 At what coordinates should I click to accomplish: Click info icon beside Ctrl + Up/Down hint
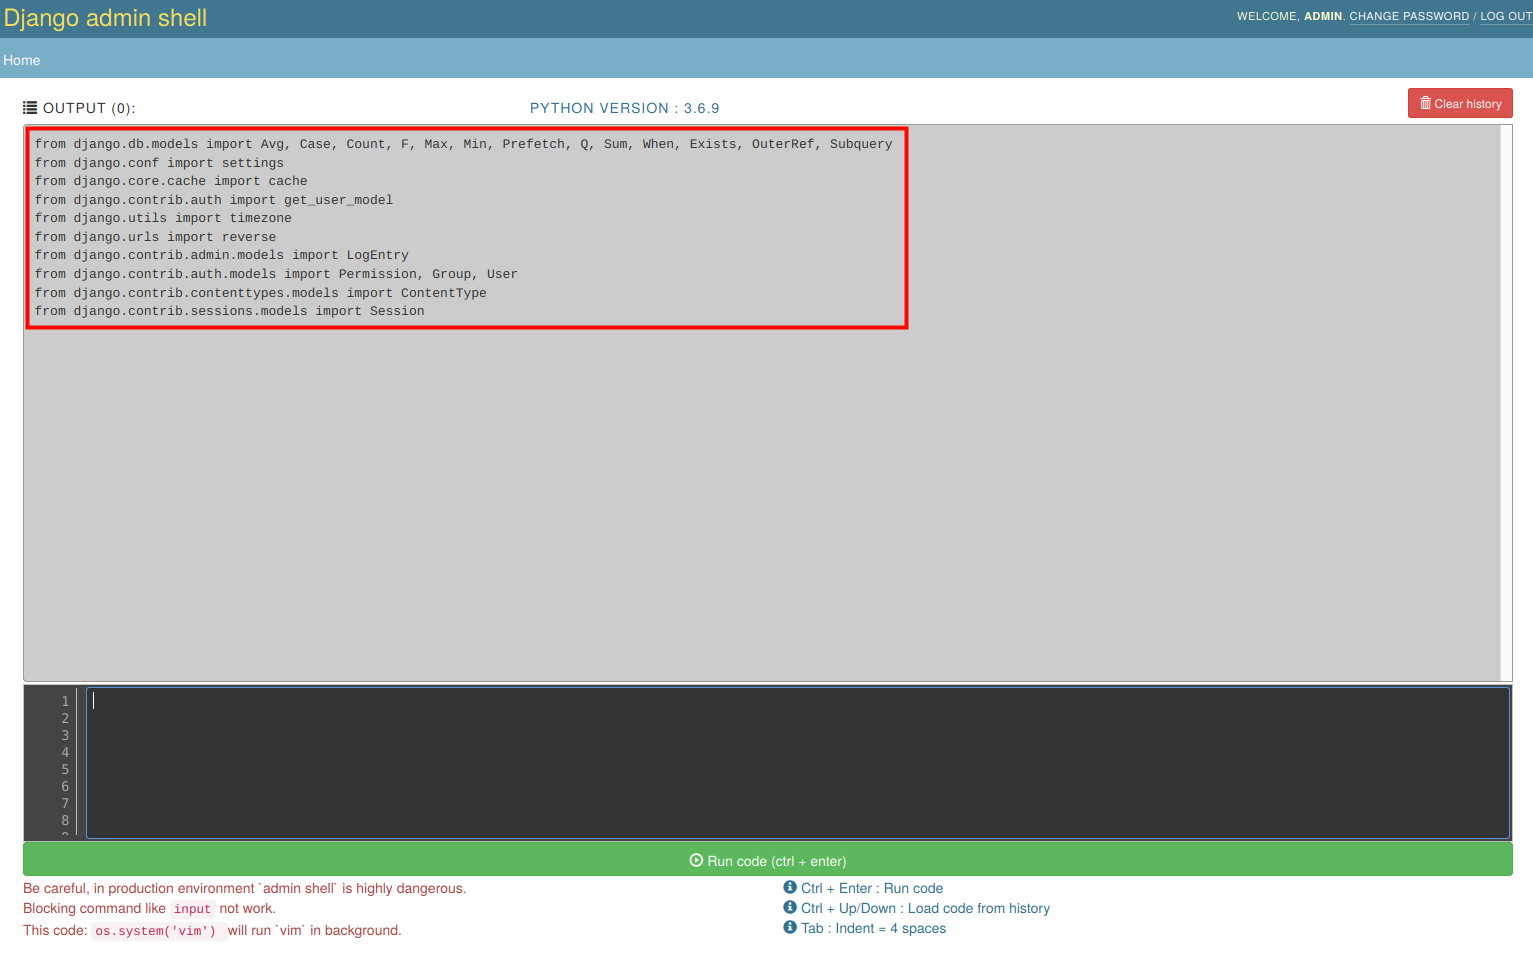[x=790, y=907]
